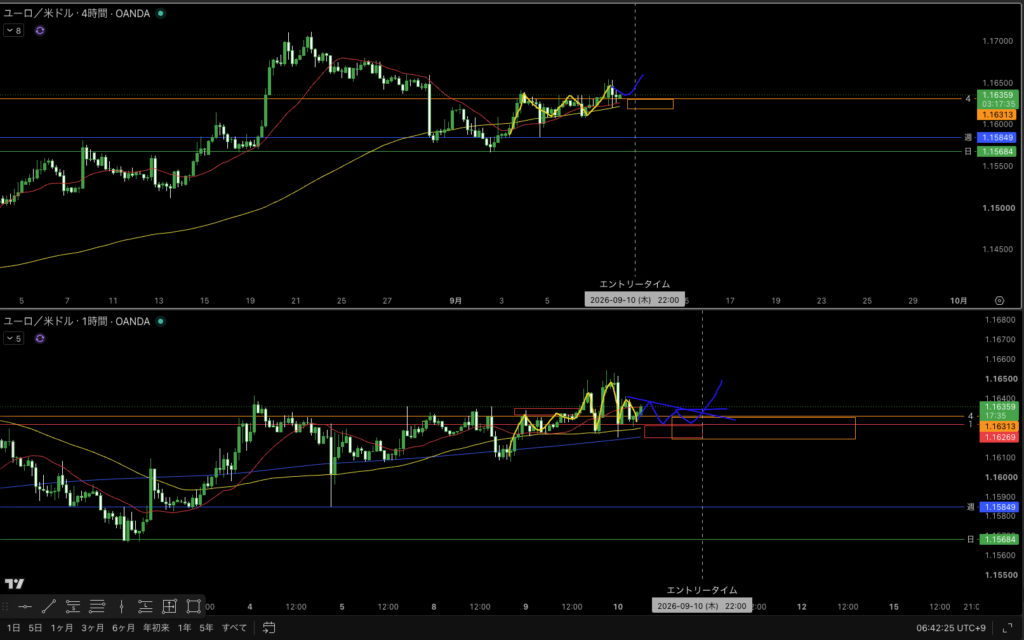Select the trend line tool
This screenshot has width=1024, height=640.
(49, 606)
